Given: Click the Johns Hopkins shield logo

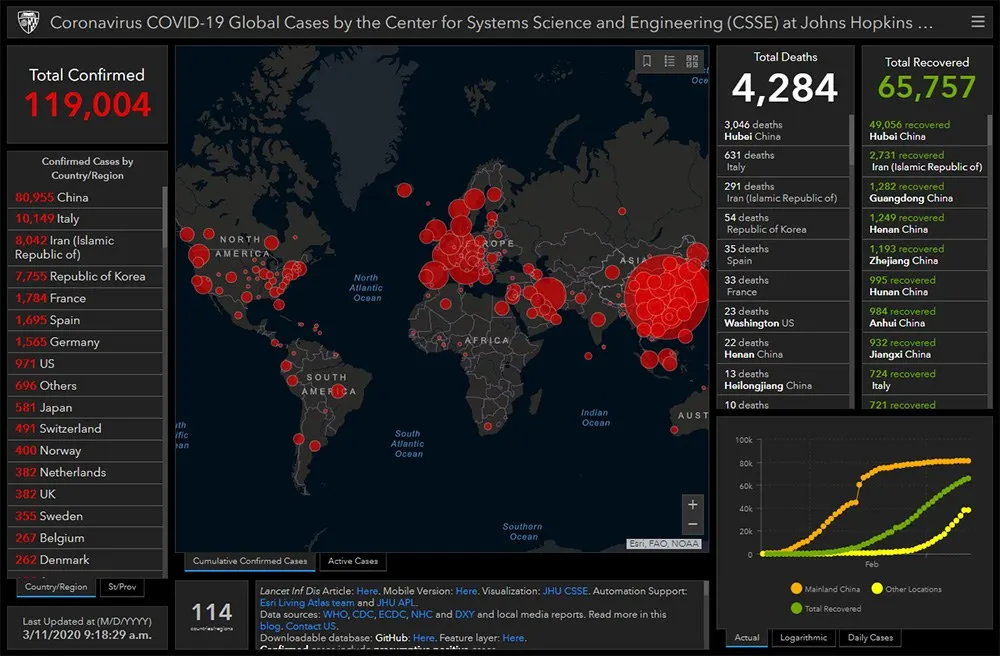Looking at the screenshot, I should click(28, 21).
